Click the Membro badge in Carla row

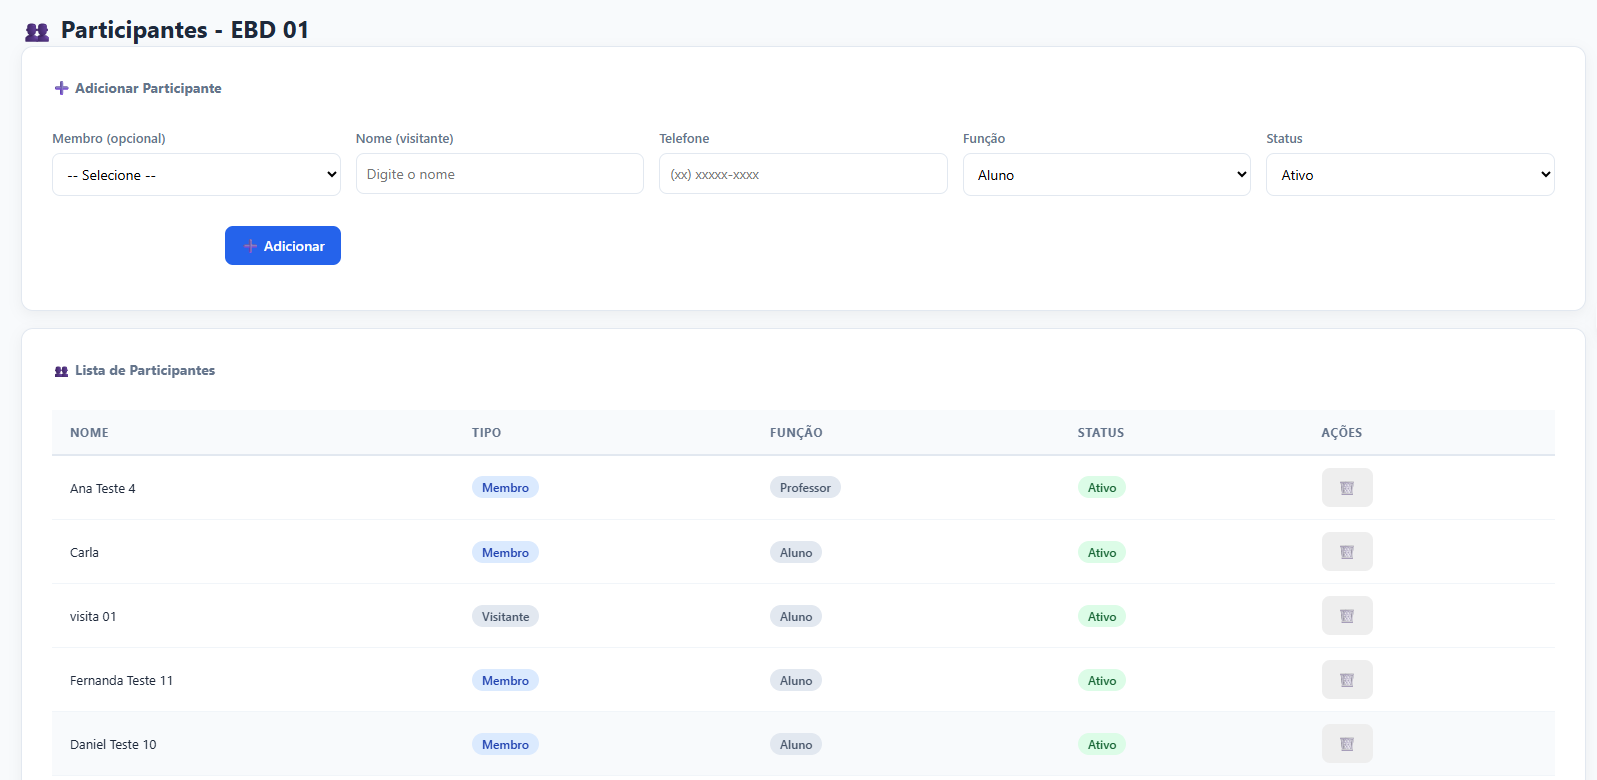tap(505, 553)
